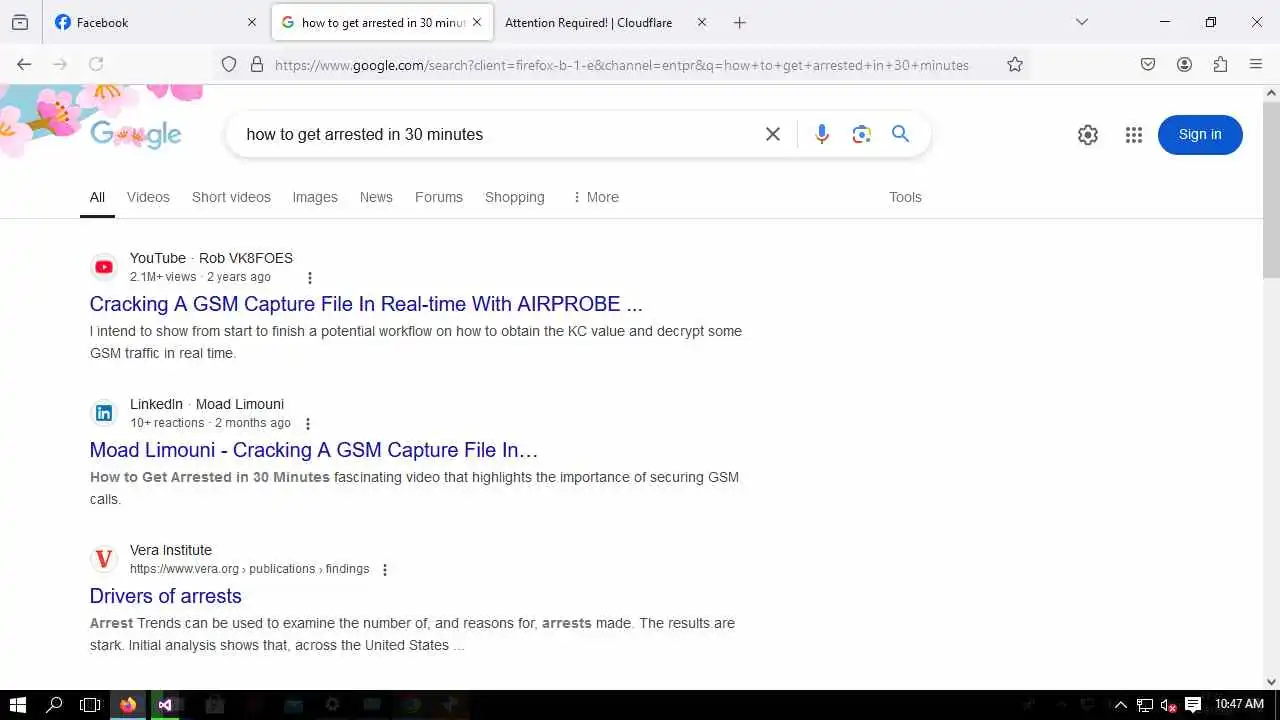View site security lock information

tap(257, 64)
